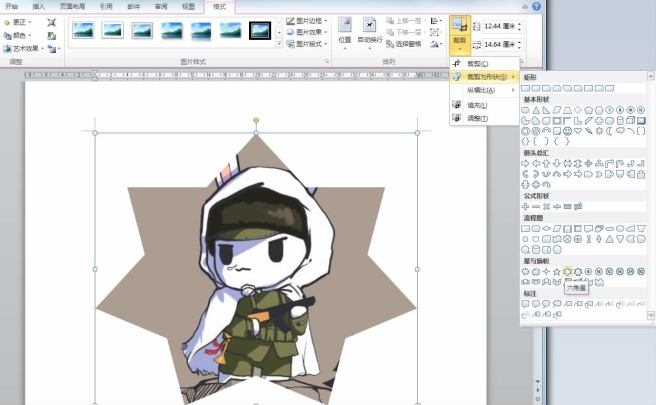Open the 插入 Insert tab
This screenshot has width=656, height=405.
38,6
